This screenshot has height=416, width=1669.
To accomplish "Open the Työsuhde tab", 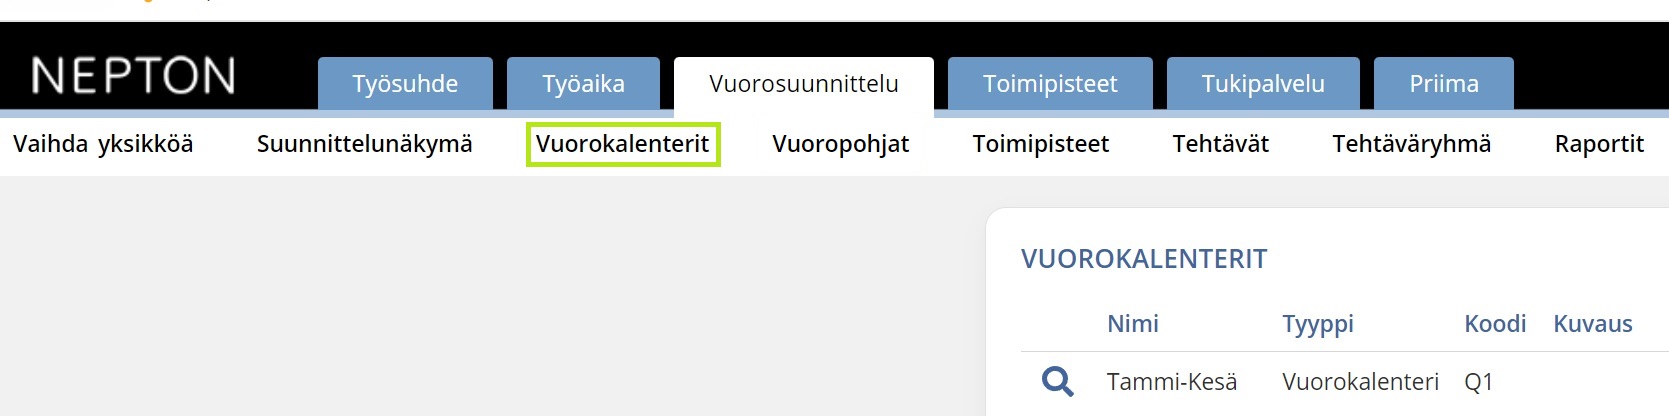I will point(405,84).
